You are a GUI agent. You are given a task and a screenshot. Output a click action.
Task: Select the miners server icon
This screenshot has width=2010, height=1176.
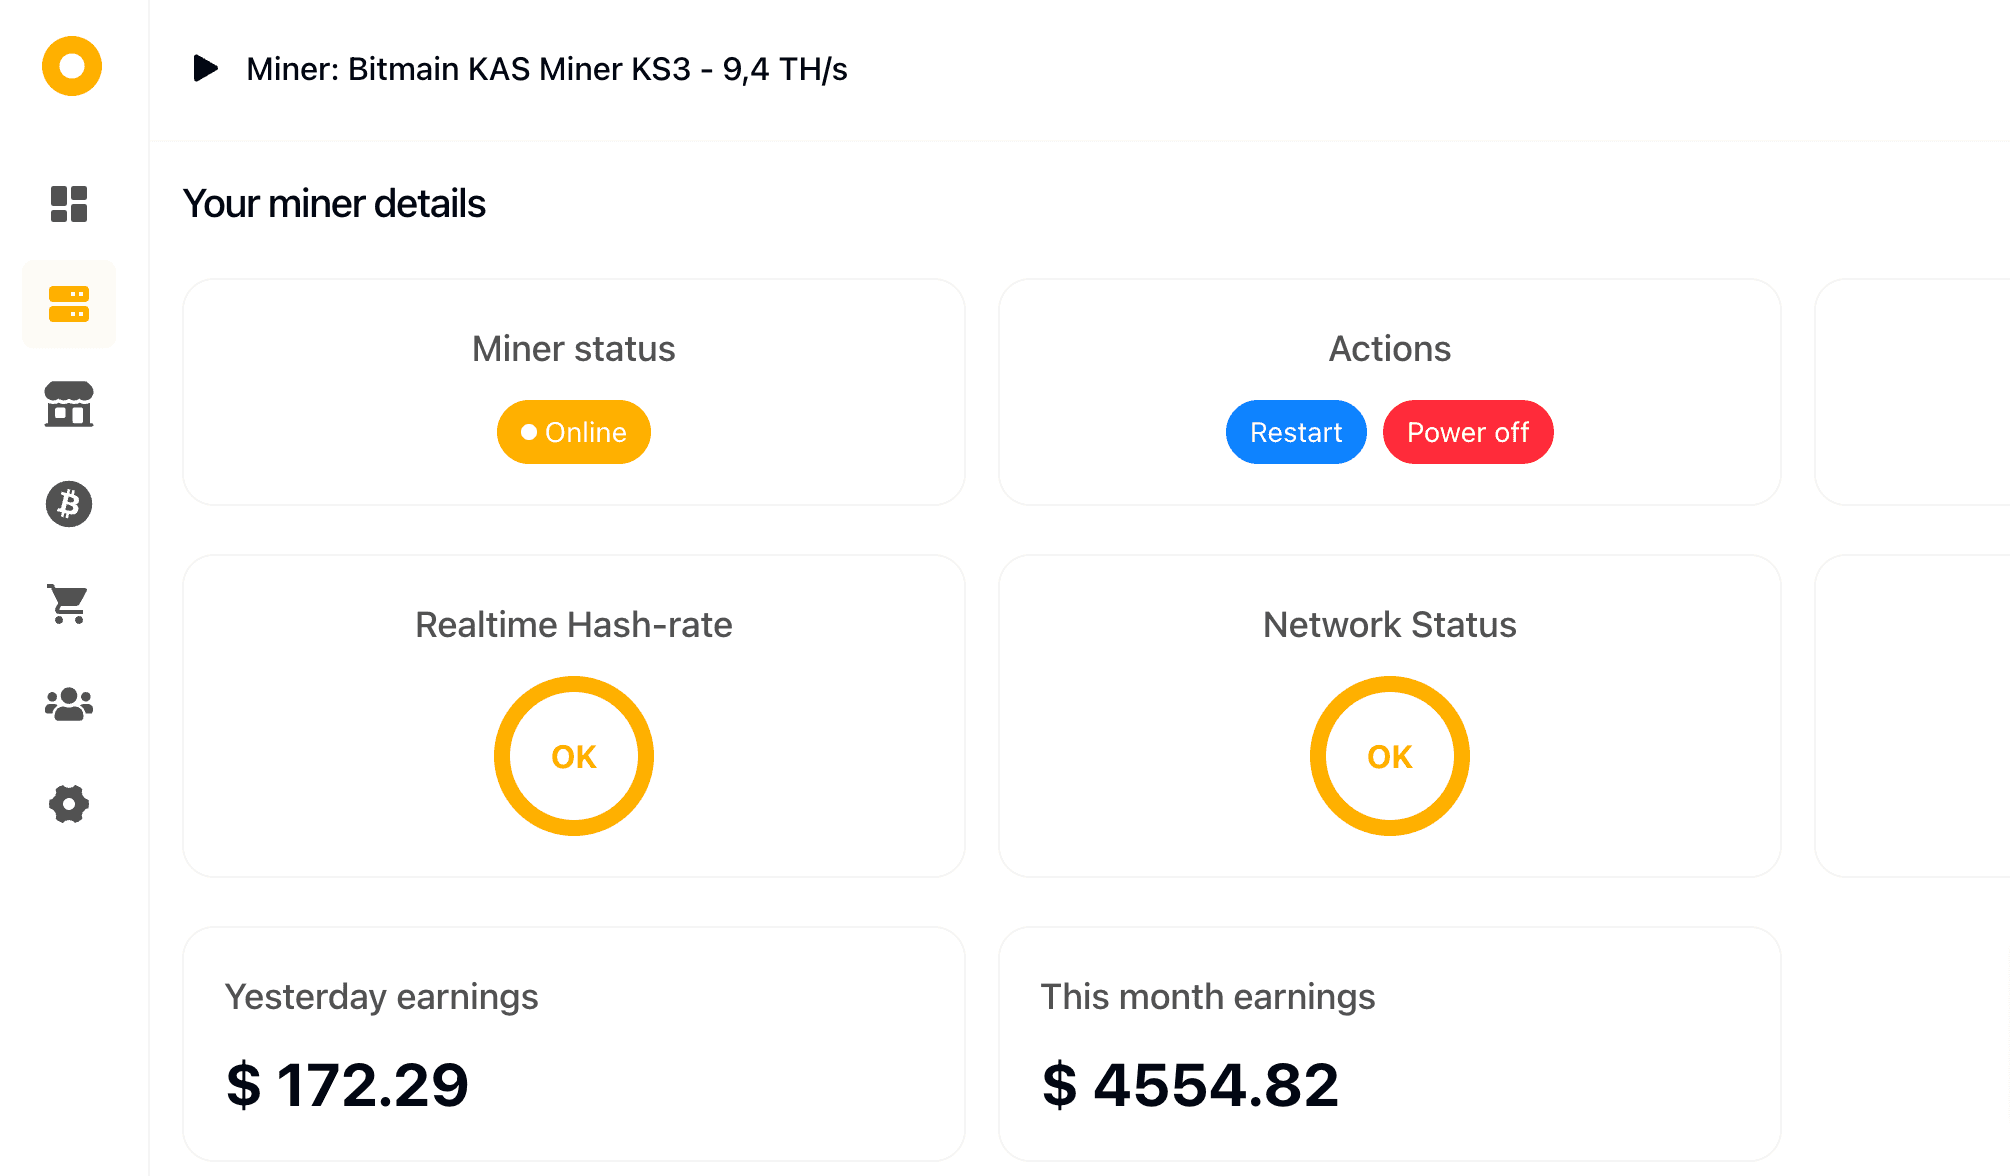pos(69,304)
